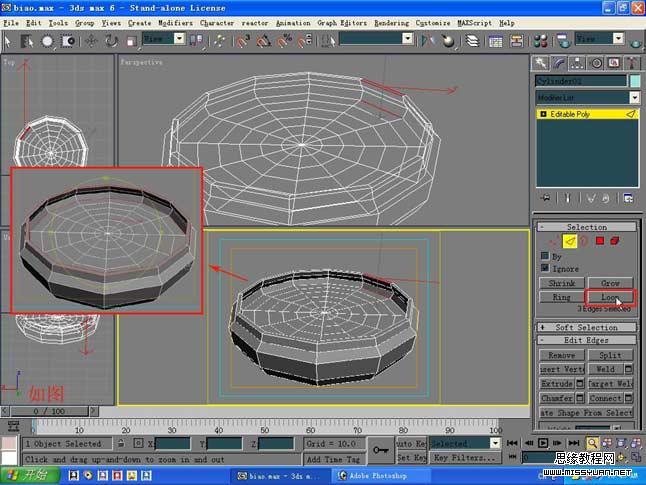Screen dimensions: 646x485
Task: Open the named selection sets dropdown
Action: coord(407,39)
